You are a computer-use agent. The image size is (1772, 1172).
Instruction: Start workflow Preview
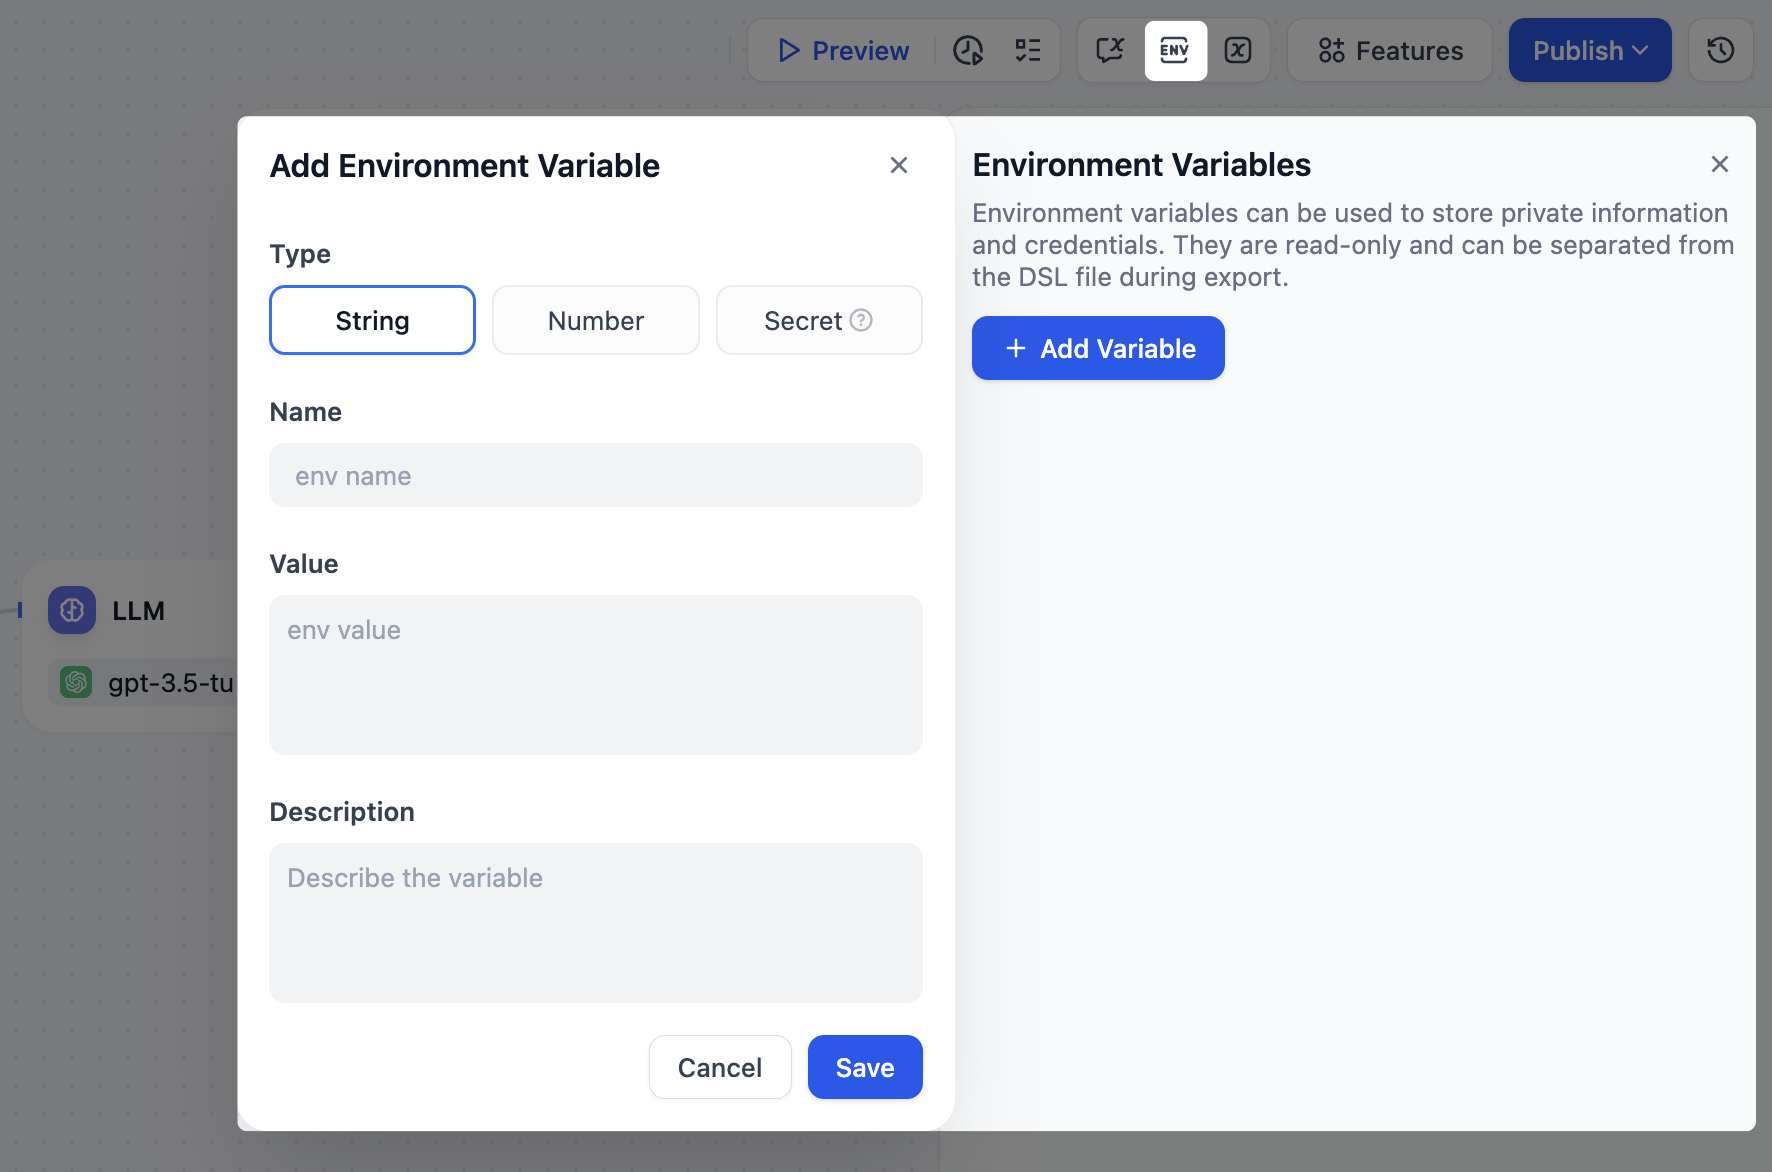(843, 50)
